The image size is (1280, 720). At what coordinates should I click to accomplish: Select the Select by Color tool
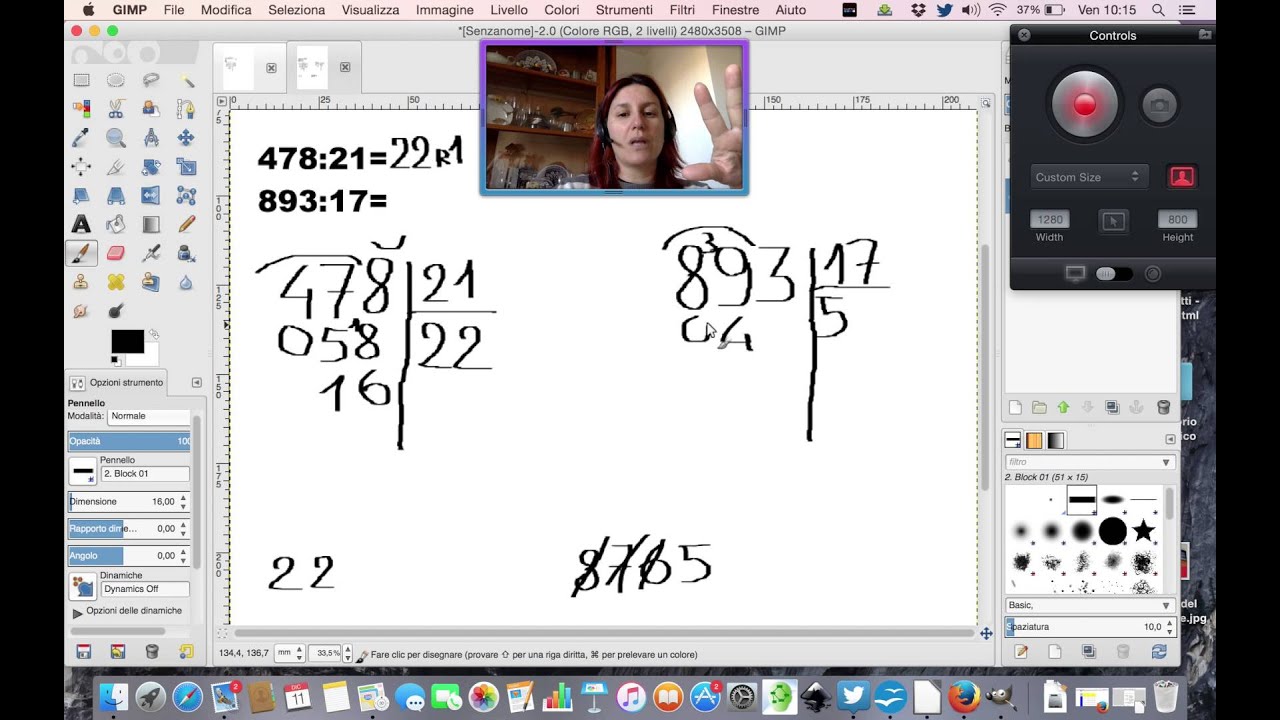tap(81, 109)
